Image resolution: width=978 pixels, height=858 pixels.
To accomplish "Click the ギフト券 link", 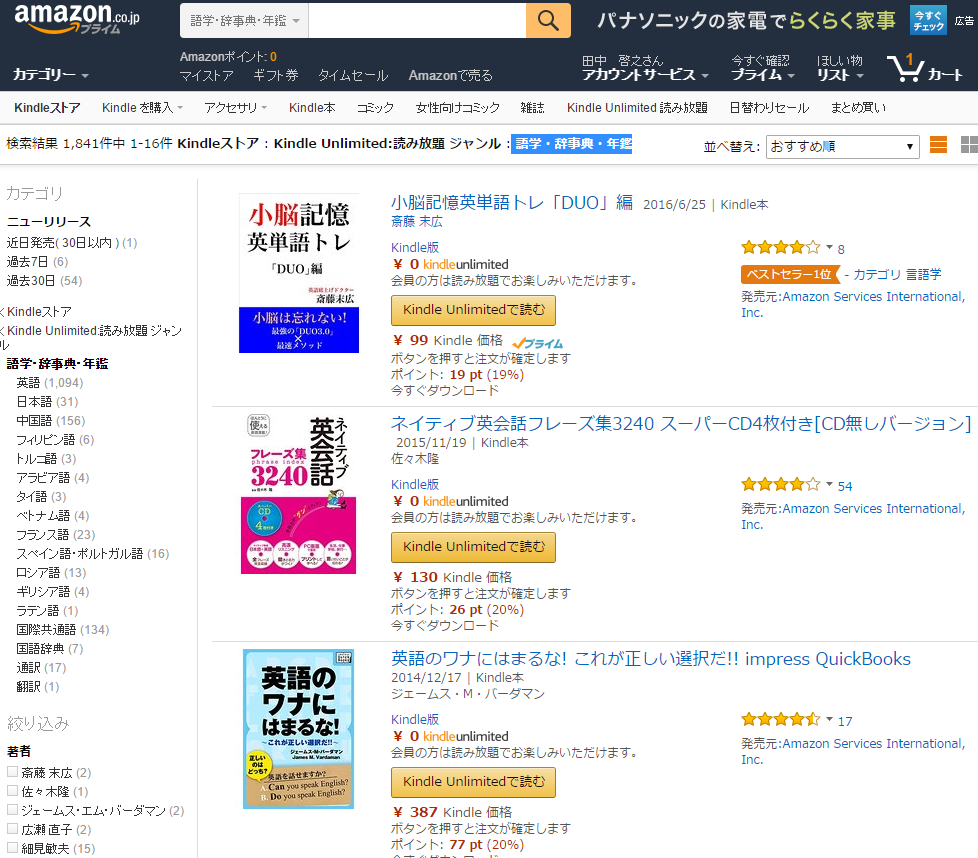I will coord(276,75).
